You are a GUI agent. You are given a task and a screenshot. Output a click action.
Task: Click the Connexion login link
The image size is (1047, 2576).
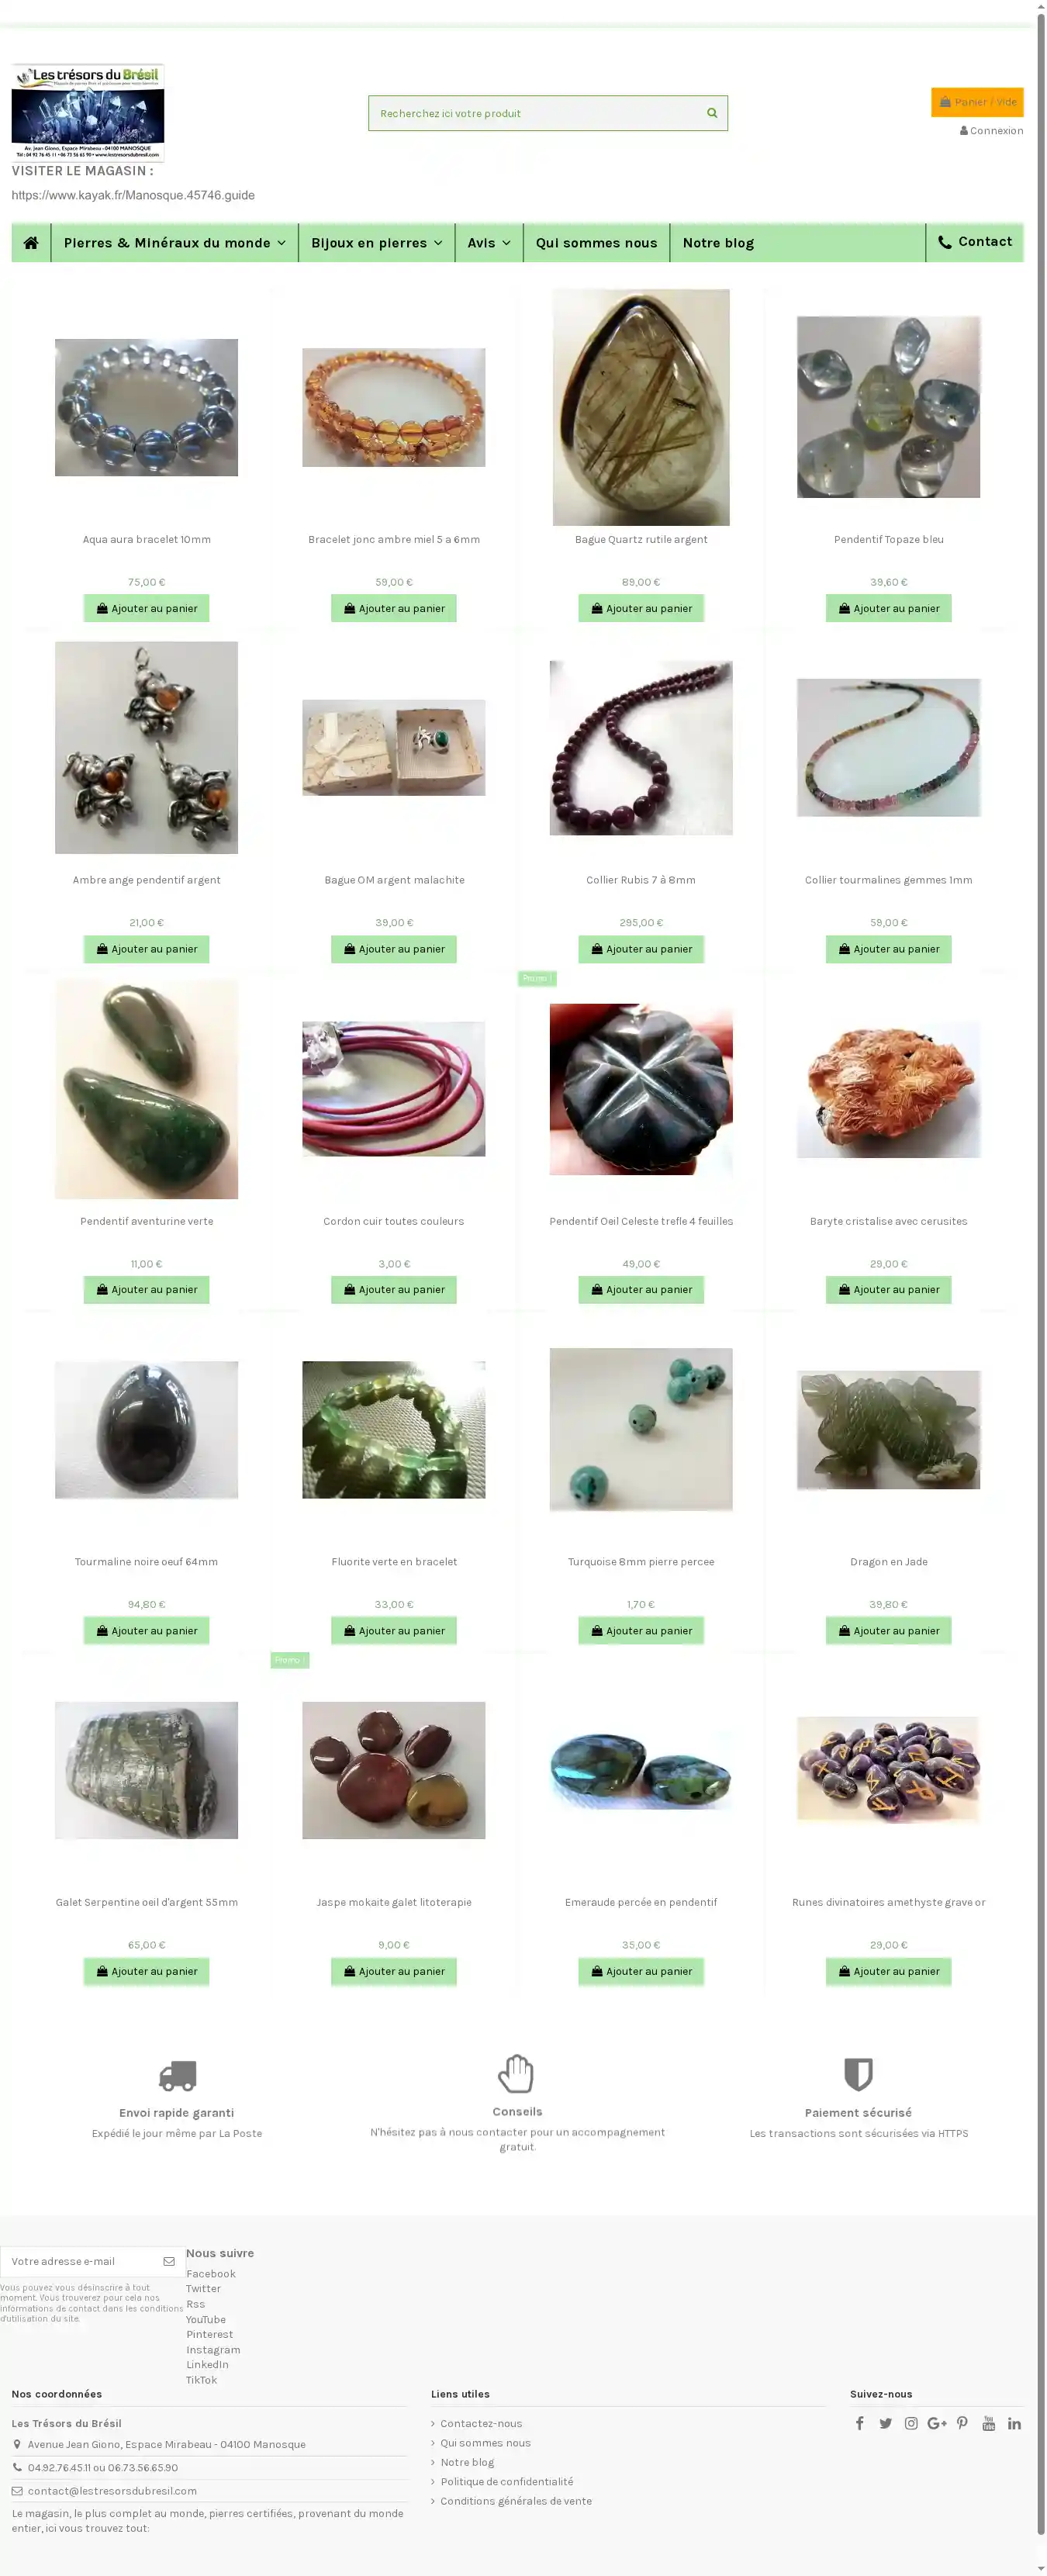(x=991, y=131)
